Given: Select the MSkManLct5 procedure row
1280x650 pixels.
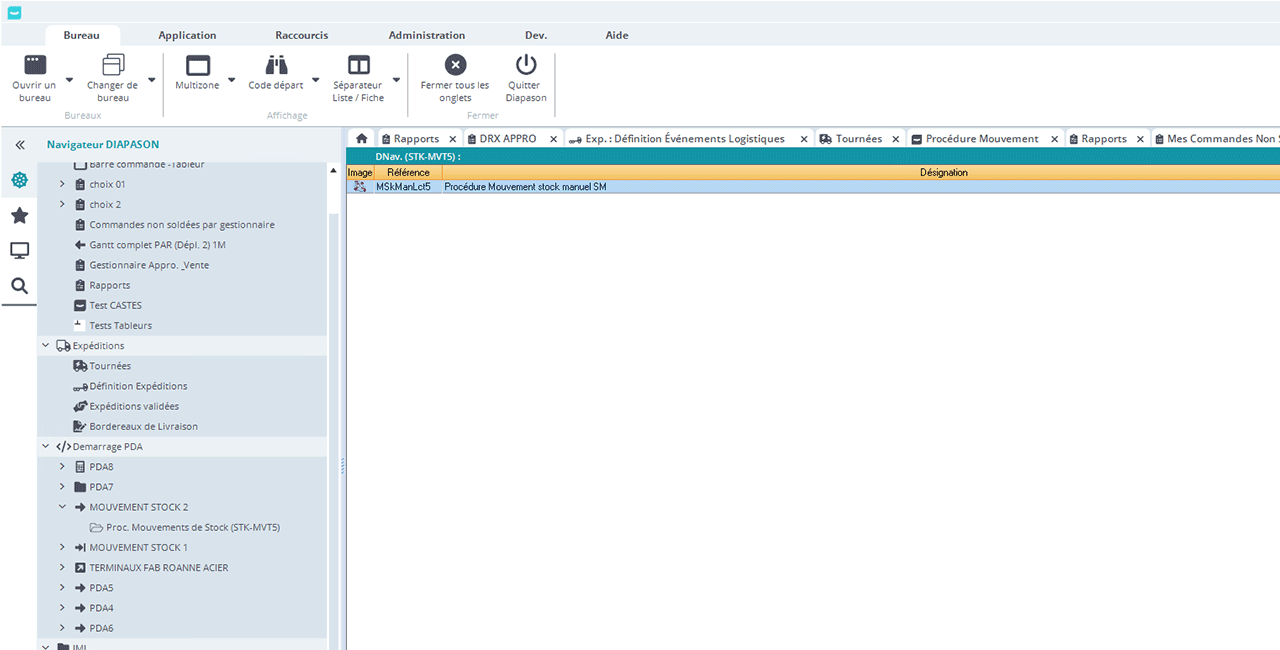Looking at the screenshot, I should pos(403,187).
